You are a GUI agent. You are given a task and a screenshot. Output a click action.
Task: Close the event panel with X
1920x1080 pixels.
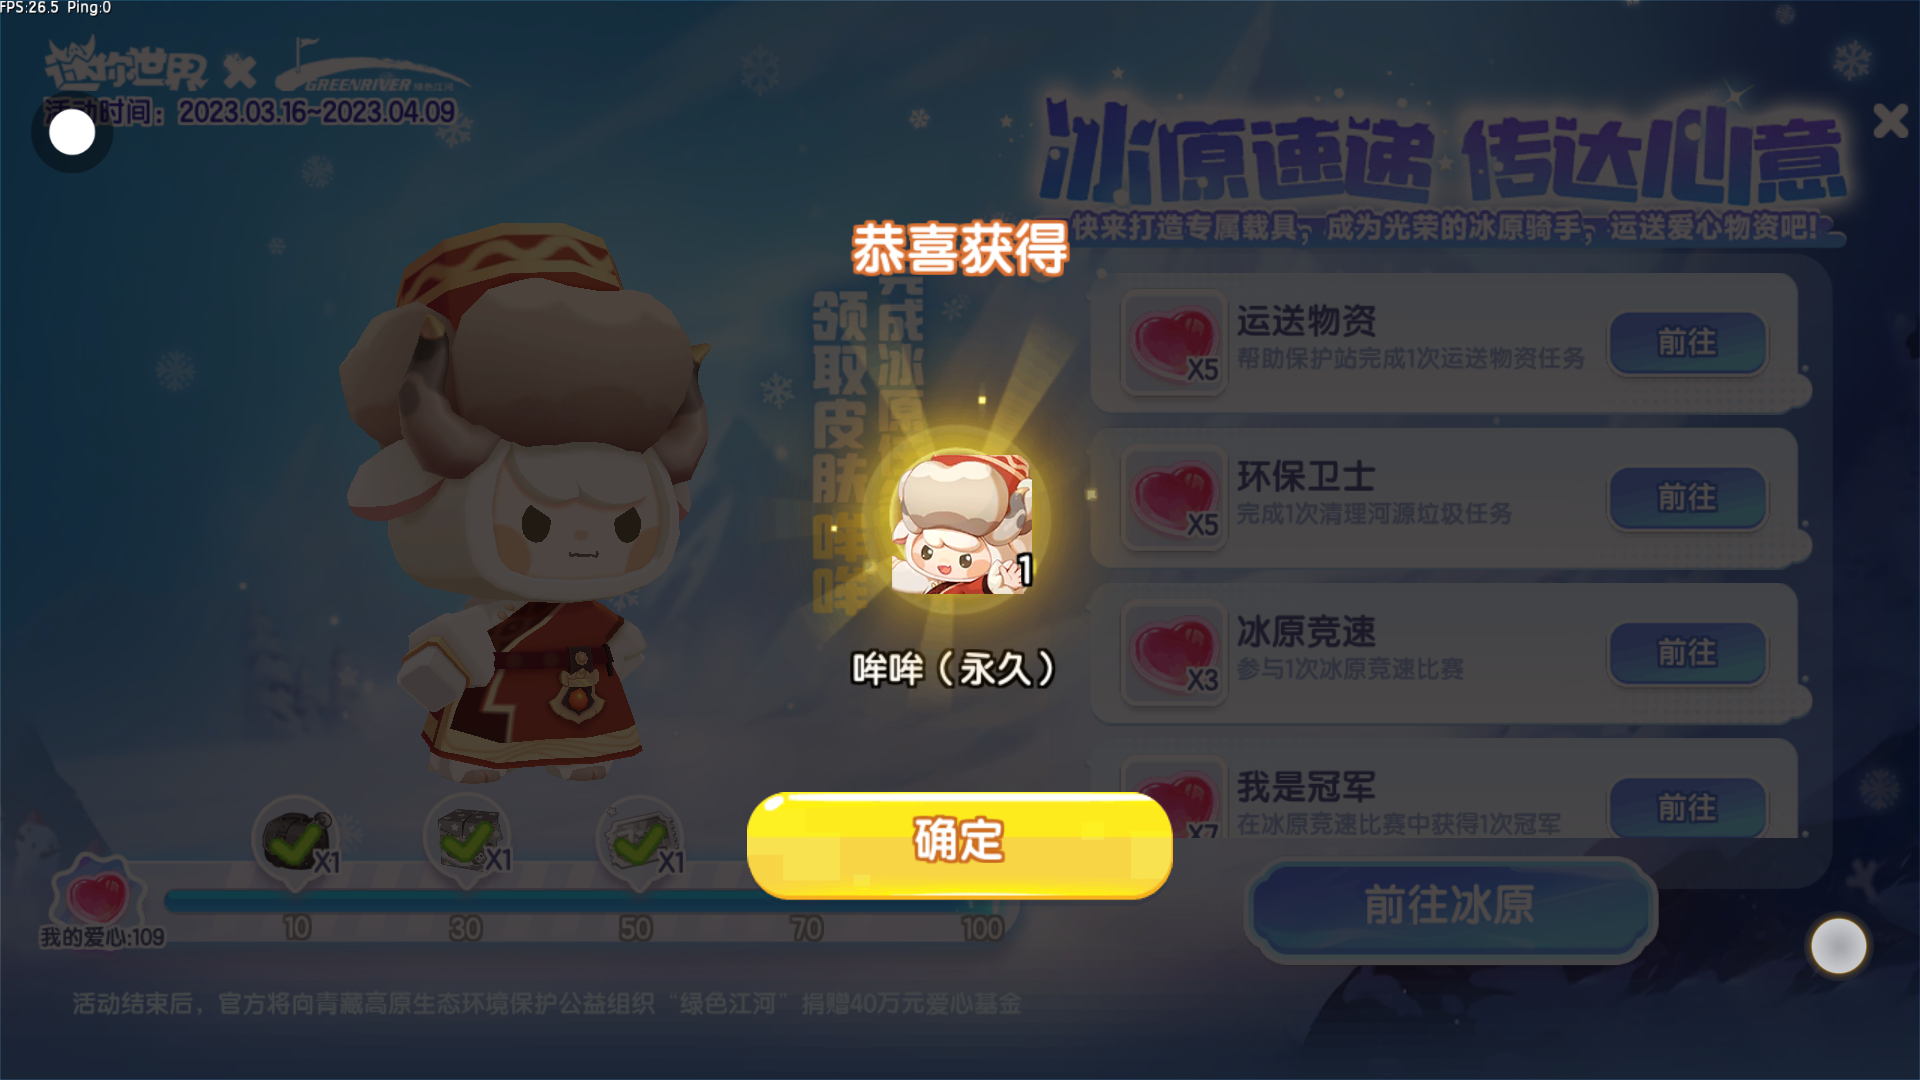coord(1890,121)
